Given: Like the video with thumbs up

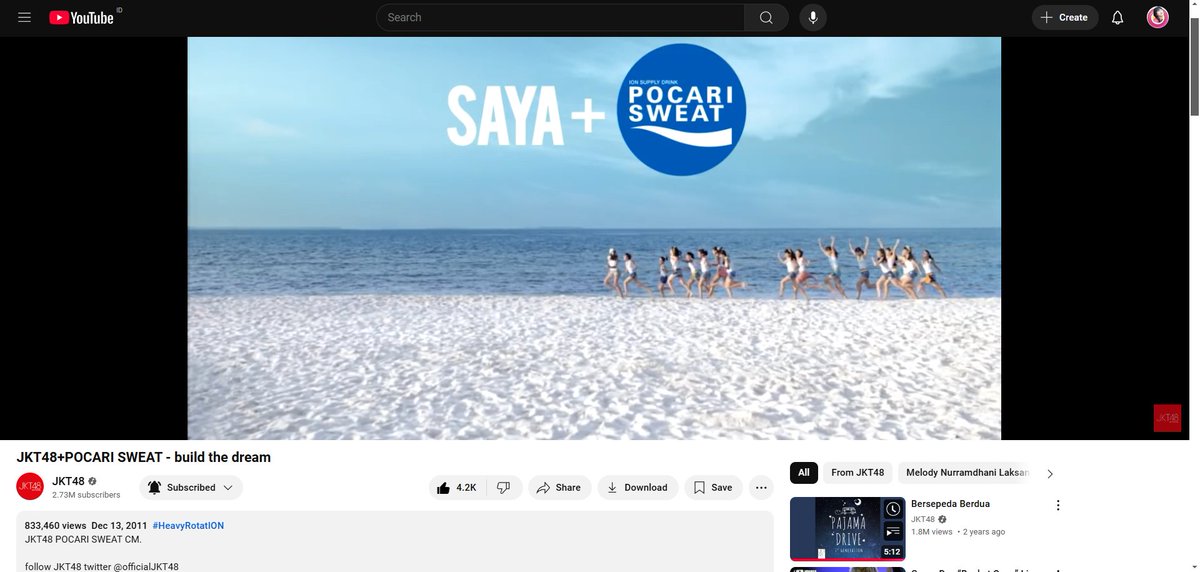Looking at the screenshot, I should [x=457, y=488].
